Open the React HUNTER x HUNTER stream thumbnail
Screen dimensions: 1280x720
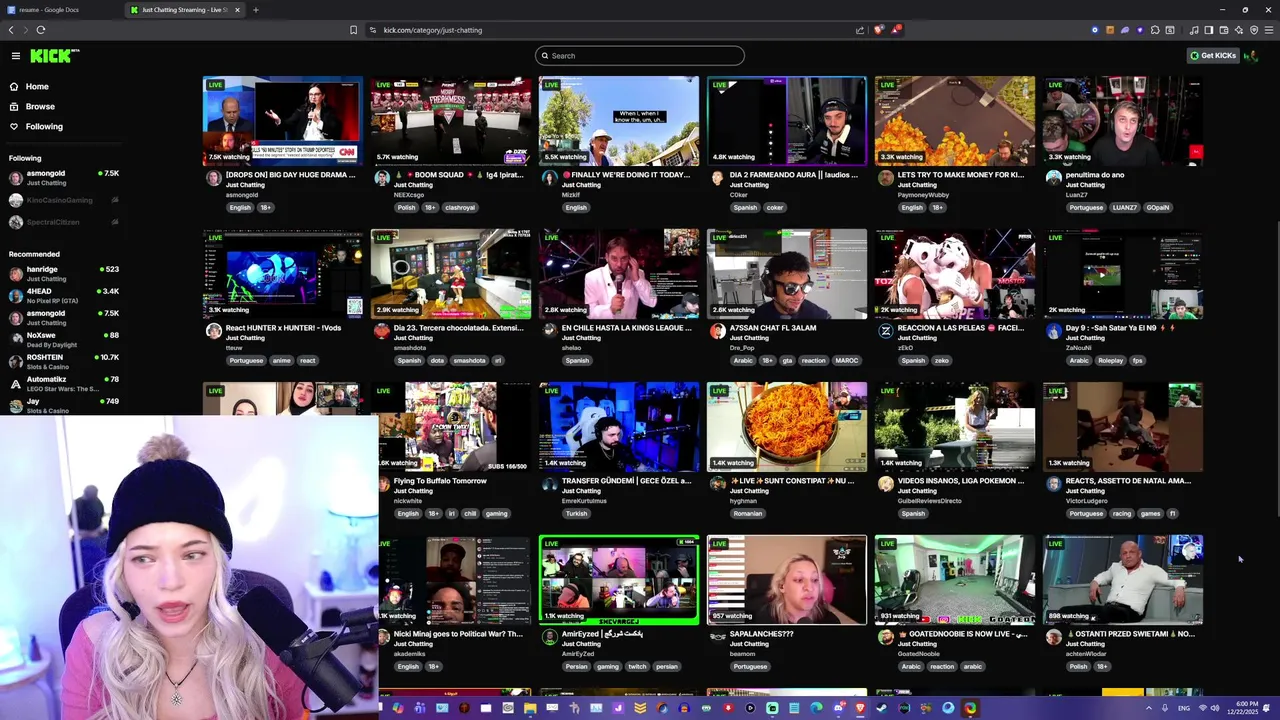(x=283, y=274)
